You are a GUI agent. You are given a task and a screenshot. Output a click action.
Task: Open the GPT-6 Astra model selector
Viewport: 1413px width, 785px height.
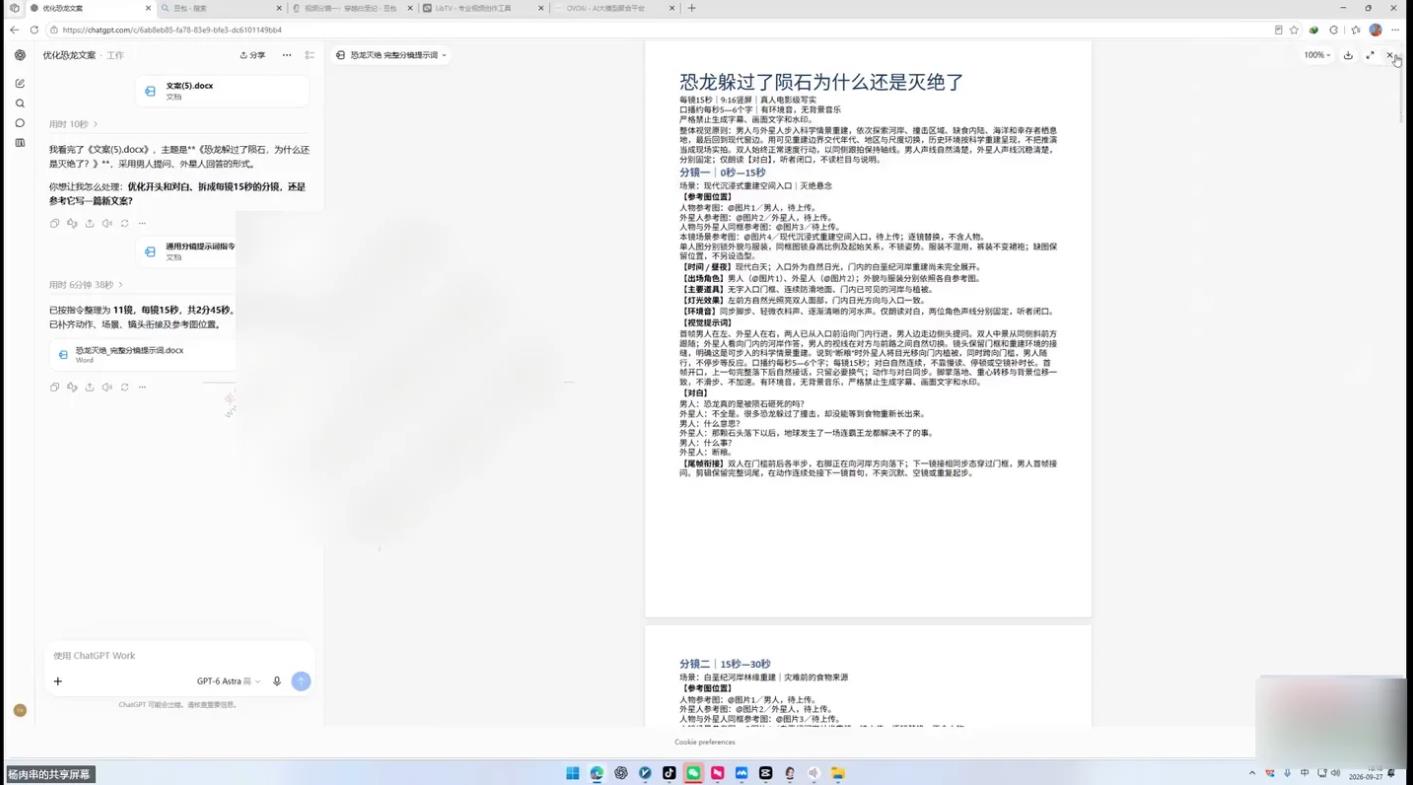228,681
